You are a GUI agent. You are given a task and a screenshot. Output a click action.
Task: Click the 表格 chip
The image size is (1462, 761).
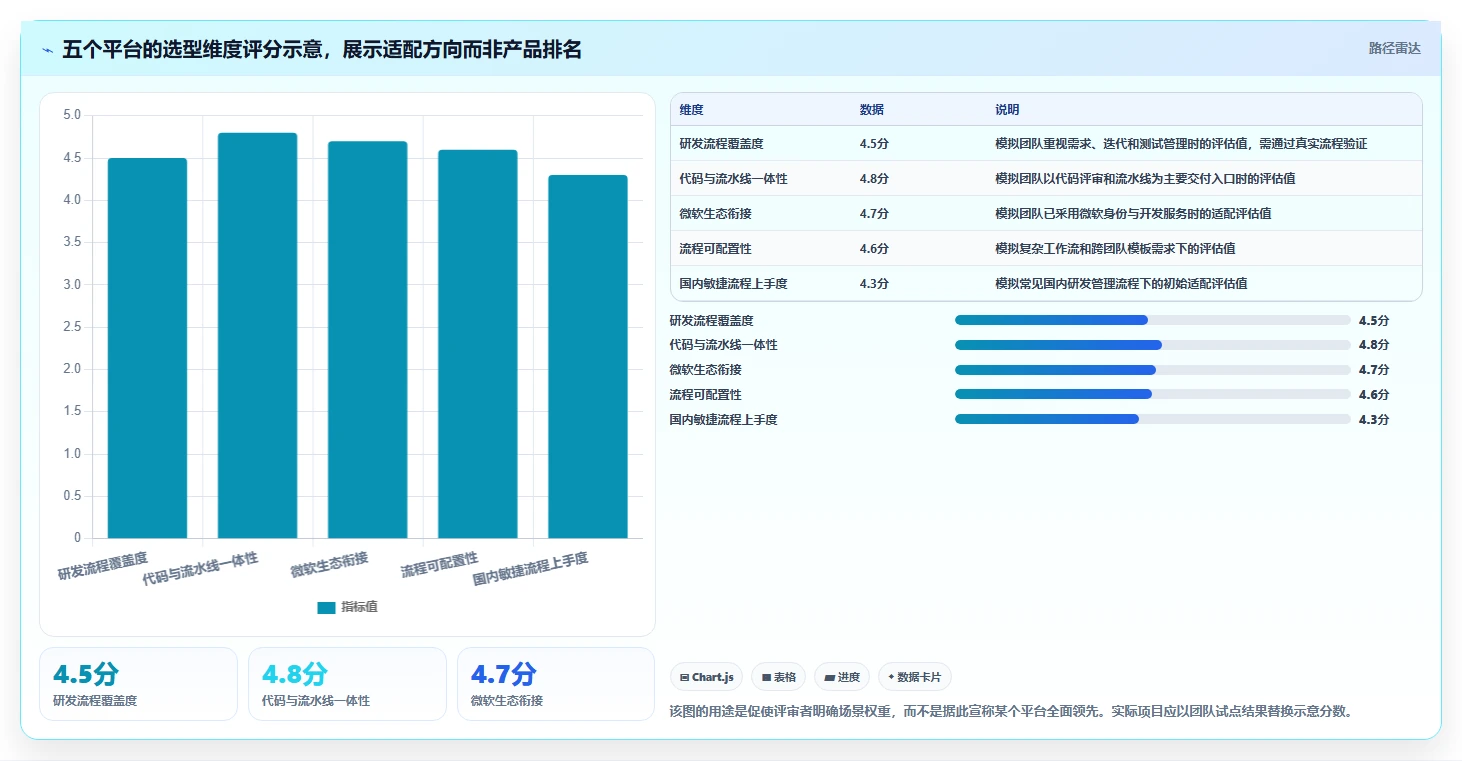(x=779, y=677)
